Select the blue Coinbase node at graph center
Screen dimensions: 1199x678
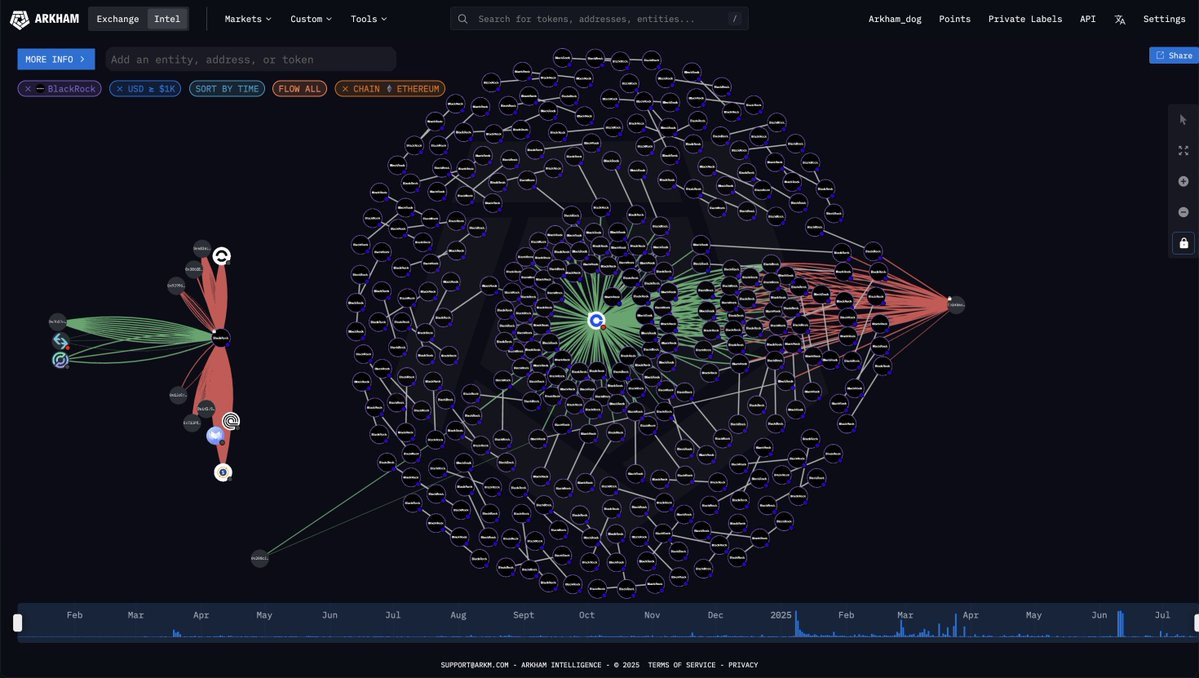pos(596,321)
